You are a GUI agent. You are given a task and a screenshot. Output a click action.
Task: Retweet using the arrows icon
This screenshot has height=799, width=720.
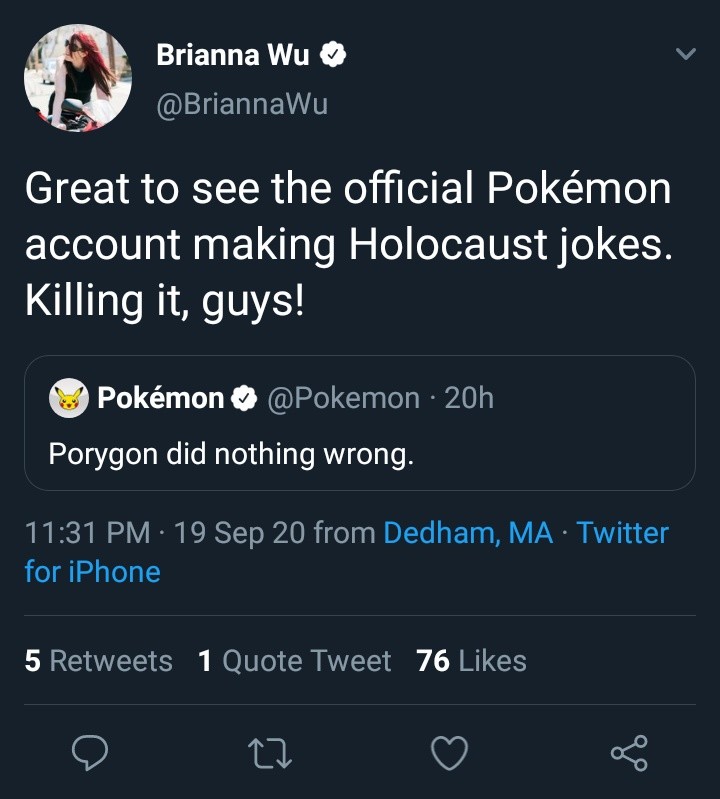pyautogui.click(x=270, y=753)
